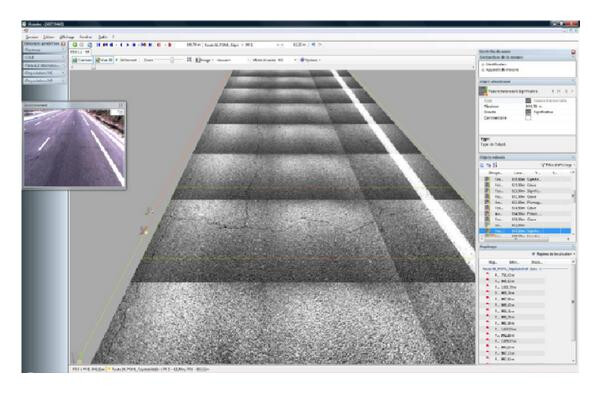600x393 pixels.
Task: Open the ? help menu
Action: 113,37
